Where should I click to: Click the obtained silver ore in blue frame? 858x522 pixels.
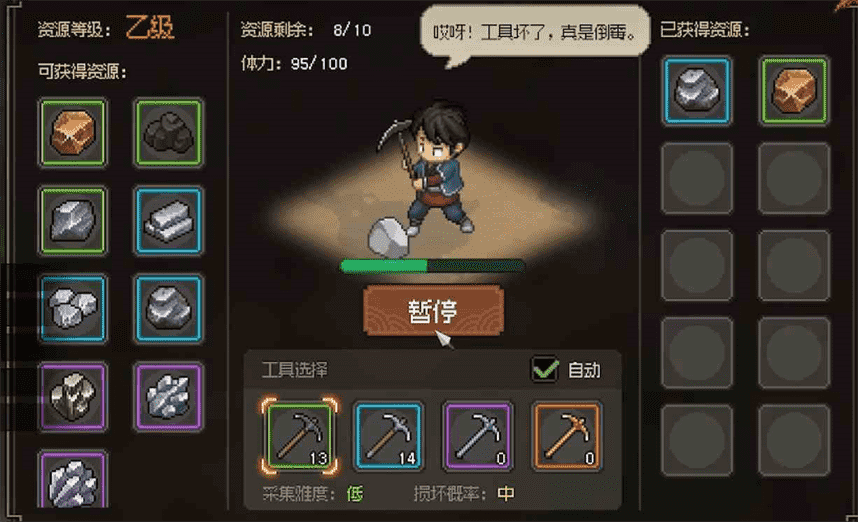point(697,90)
